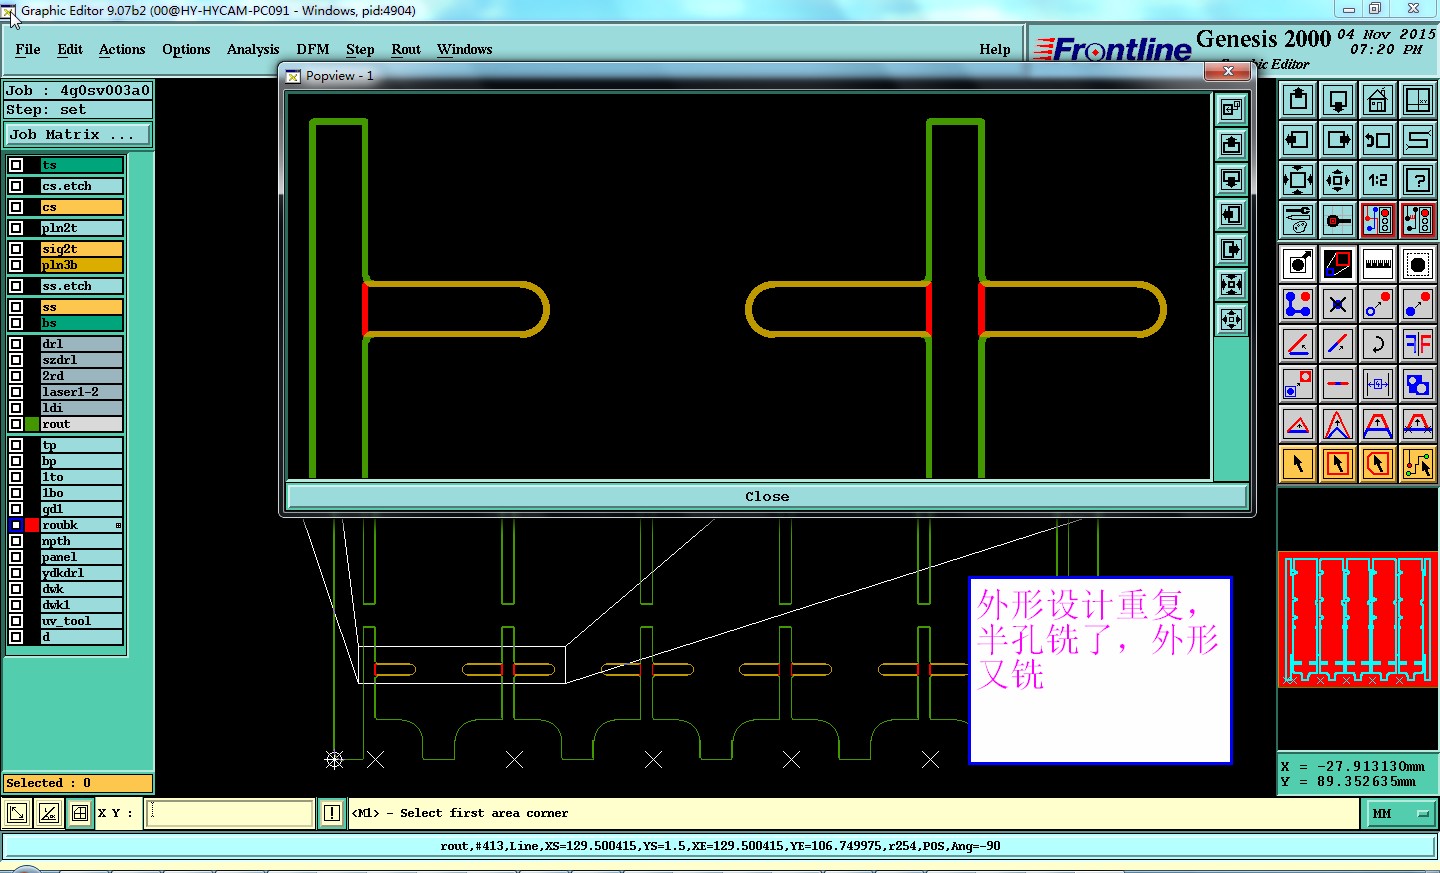Click the red panel overview thumbnail
Viewport: 1440px width, 873px height.
(x=1358, y=620)
